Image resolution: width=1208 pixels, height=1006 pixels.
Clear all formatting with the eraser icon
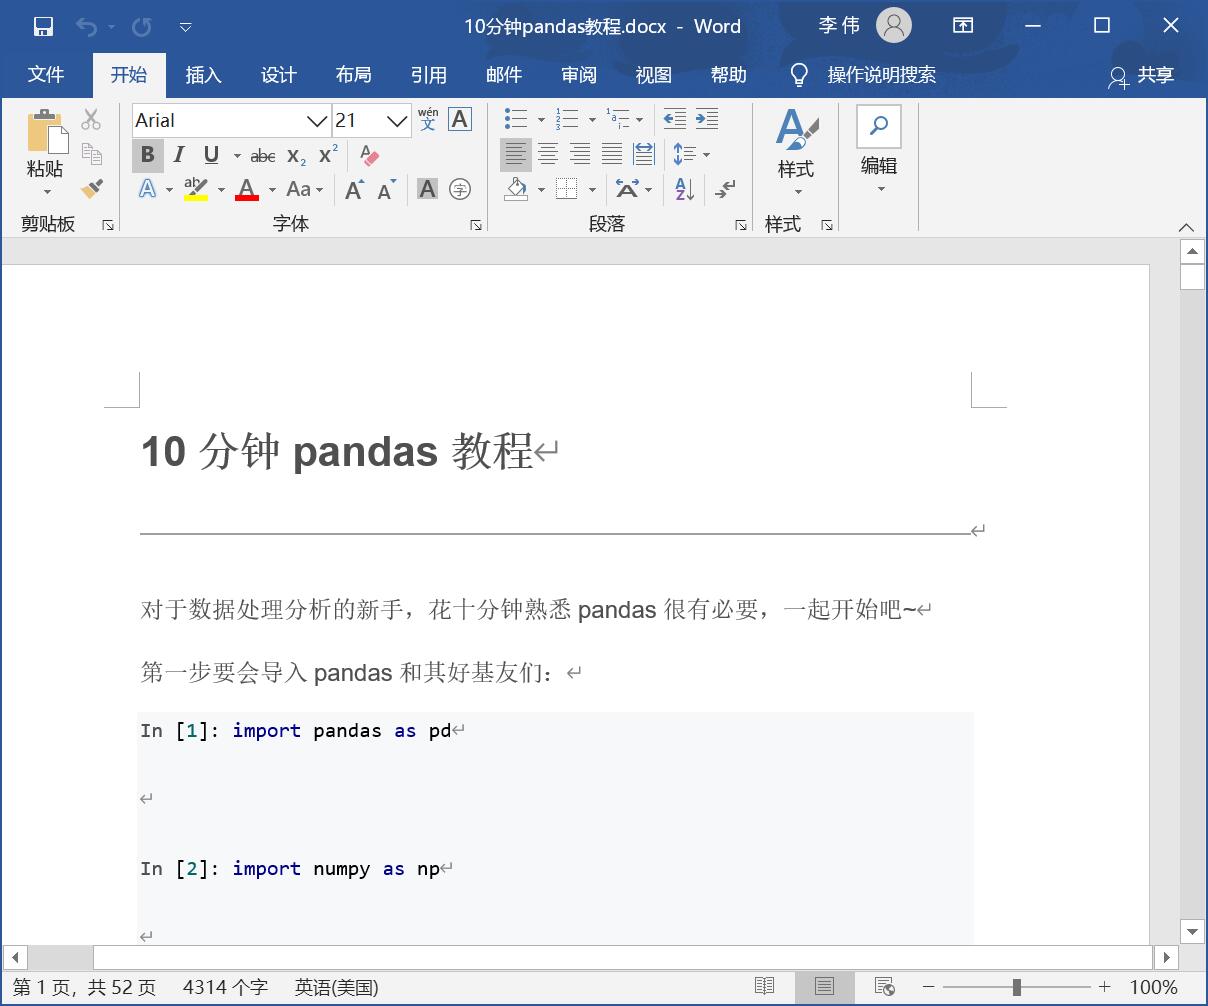point(370,155)
